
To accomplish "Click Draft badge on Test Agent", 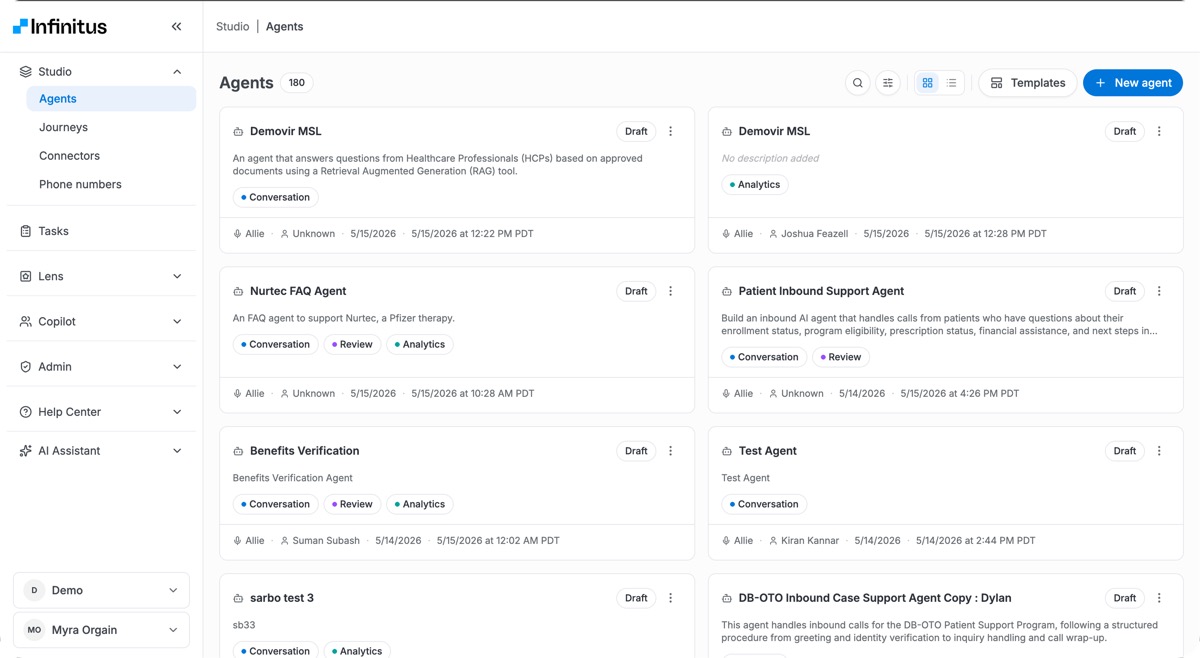I will (x=1125, y=451).
